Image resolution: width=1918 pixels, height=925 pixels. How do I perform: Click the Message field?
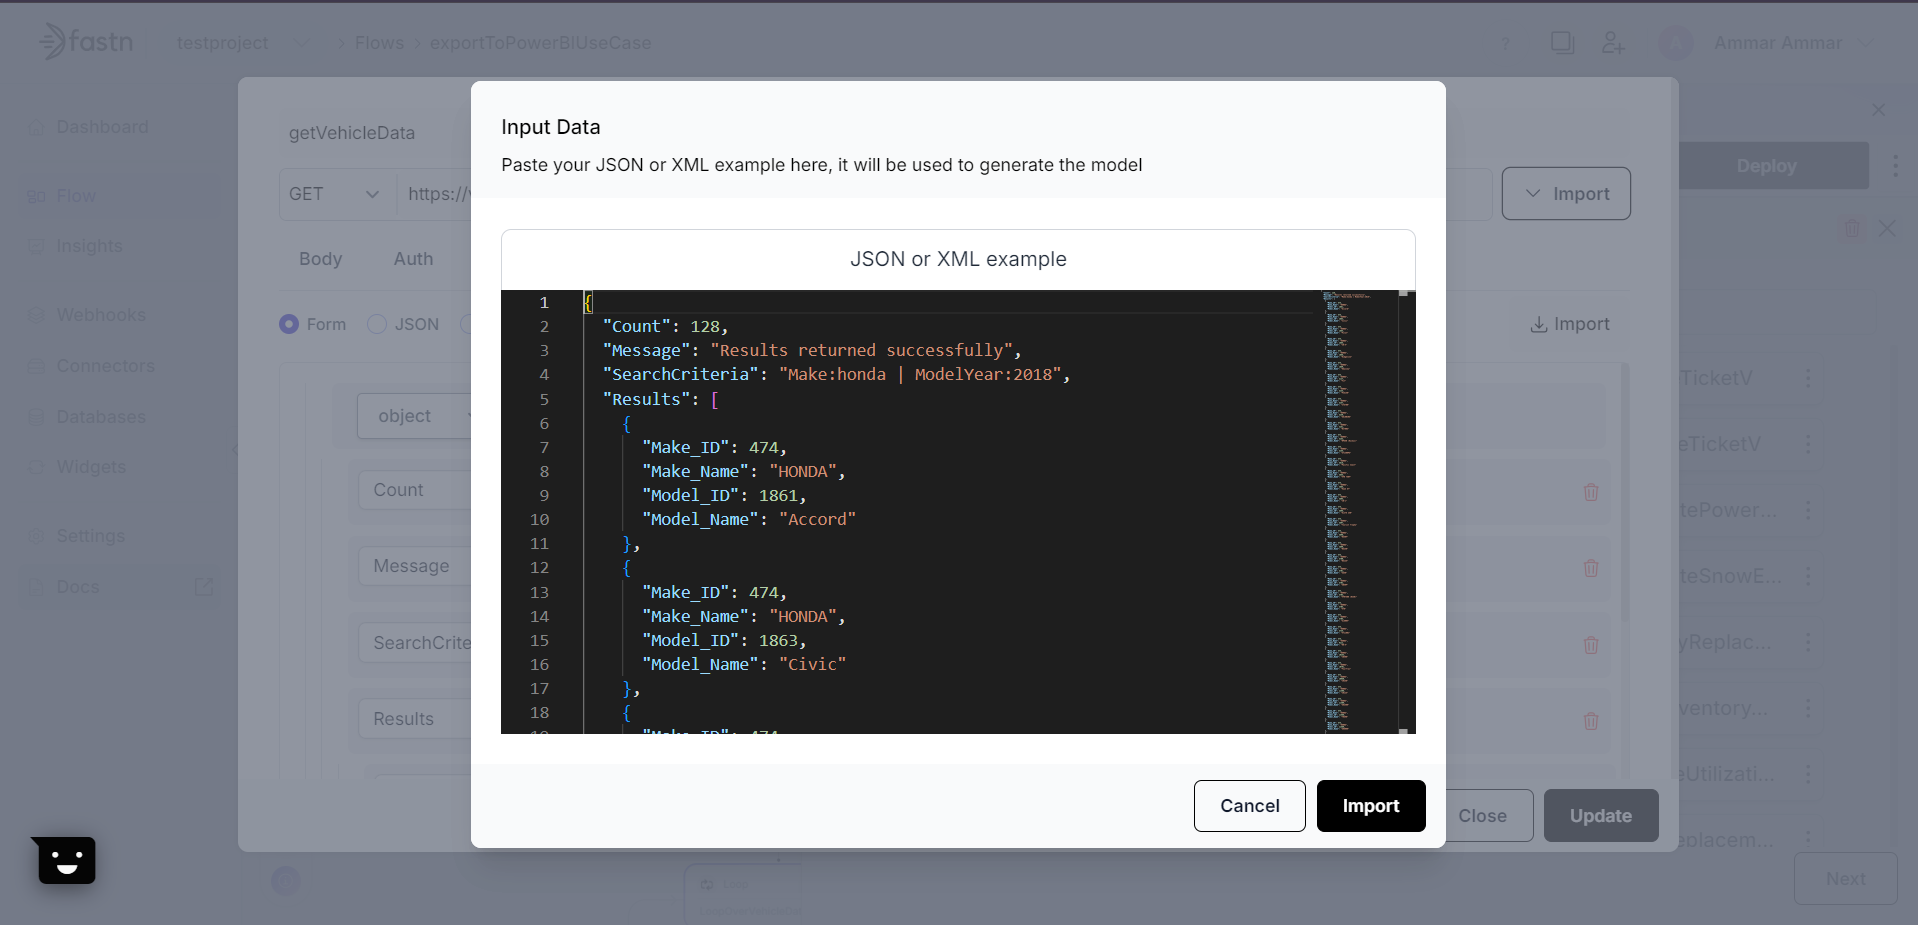point(414,566)
